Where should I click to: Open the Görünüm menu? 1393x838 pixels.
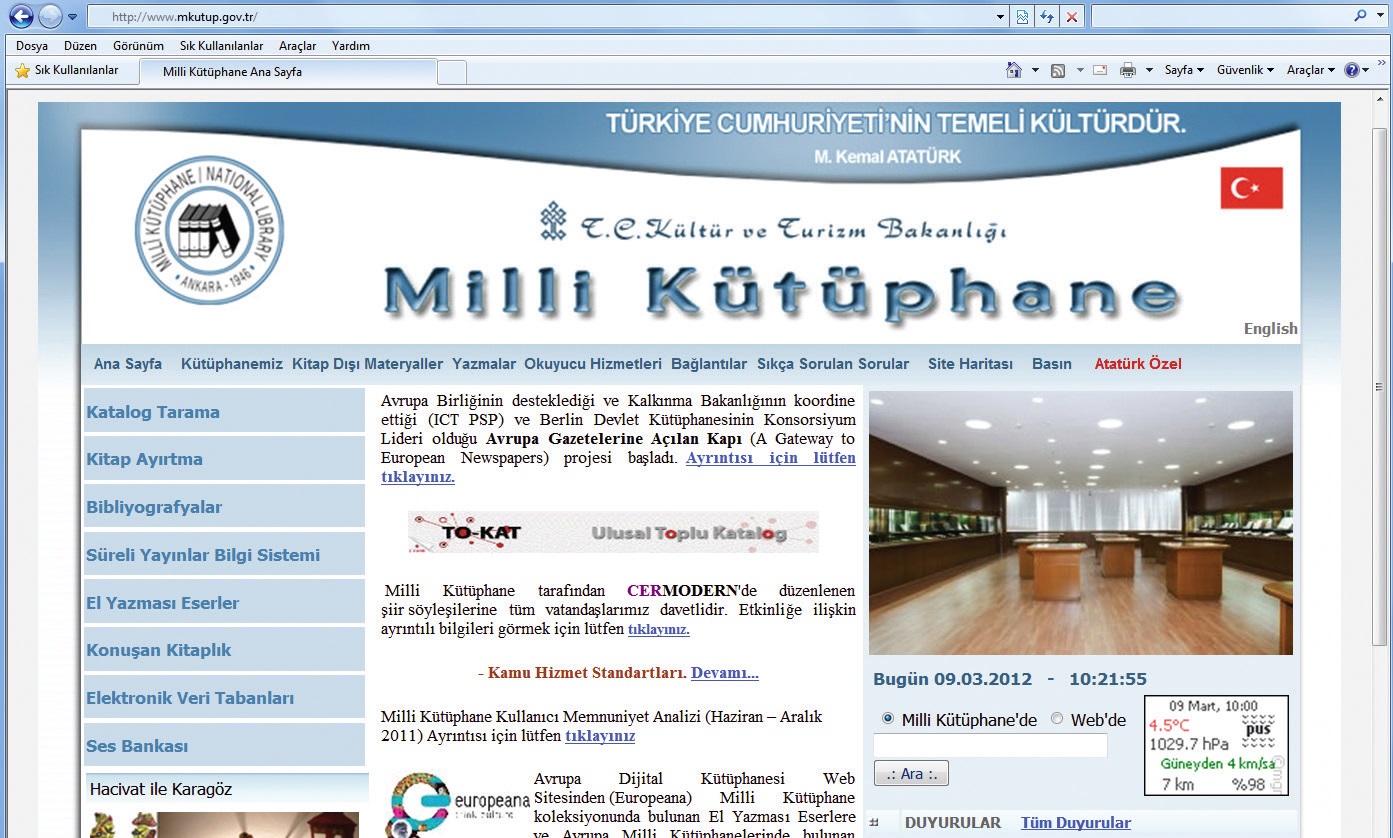coord(138,46)
